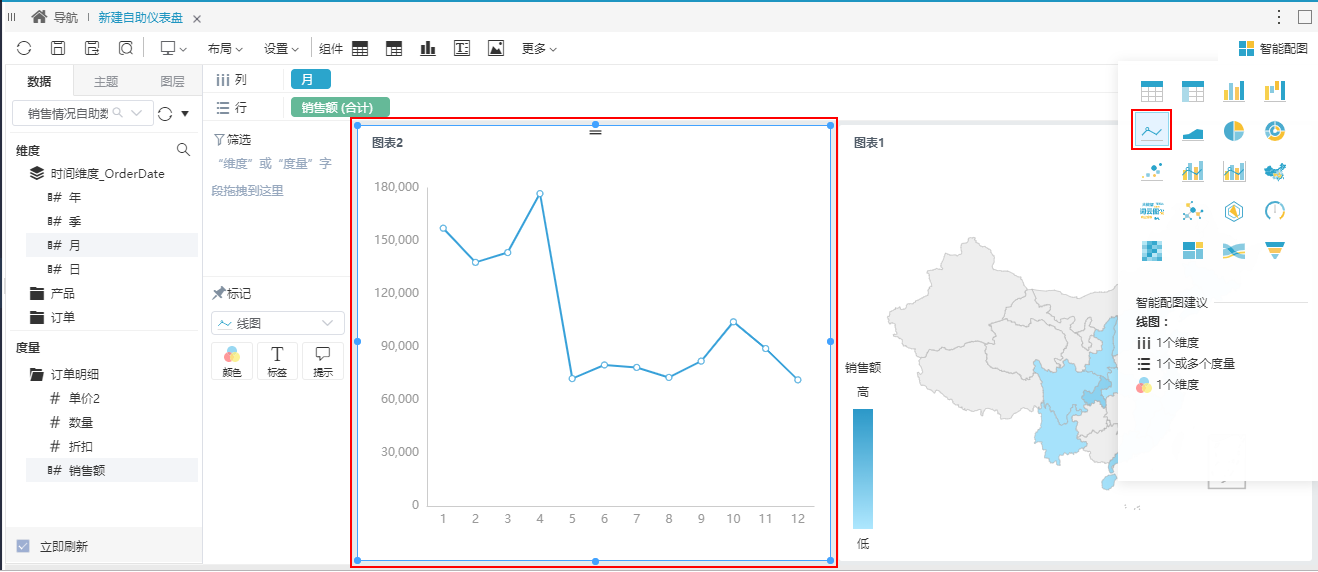Insert a text component from toolbar
1318x572 pixels.
pos(462,48)
